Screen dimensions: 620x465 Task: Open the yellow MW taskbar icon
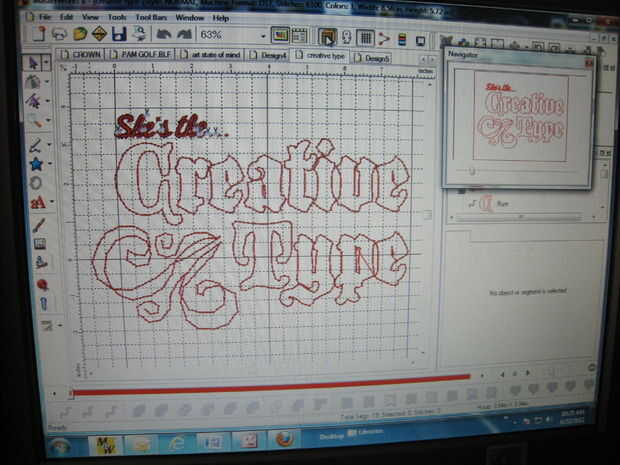[105, 446]
